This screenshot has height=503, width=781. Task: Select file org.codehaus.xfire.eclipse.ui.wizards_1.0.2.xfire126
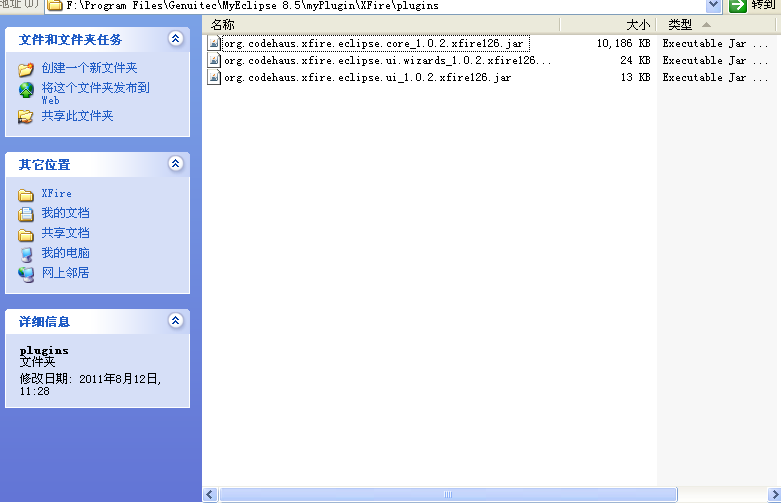point(388,60)
